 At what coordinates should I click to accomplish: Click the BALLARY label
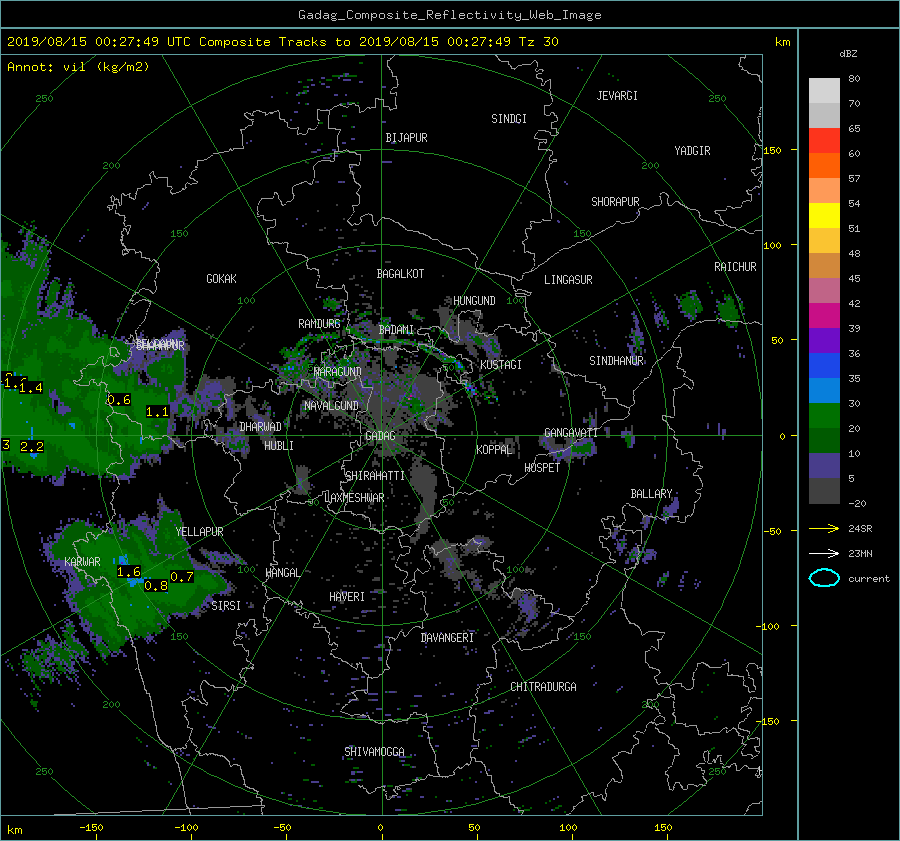(651, 494)
